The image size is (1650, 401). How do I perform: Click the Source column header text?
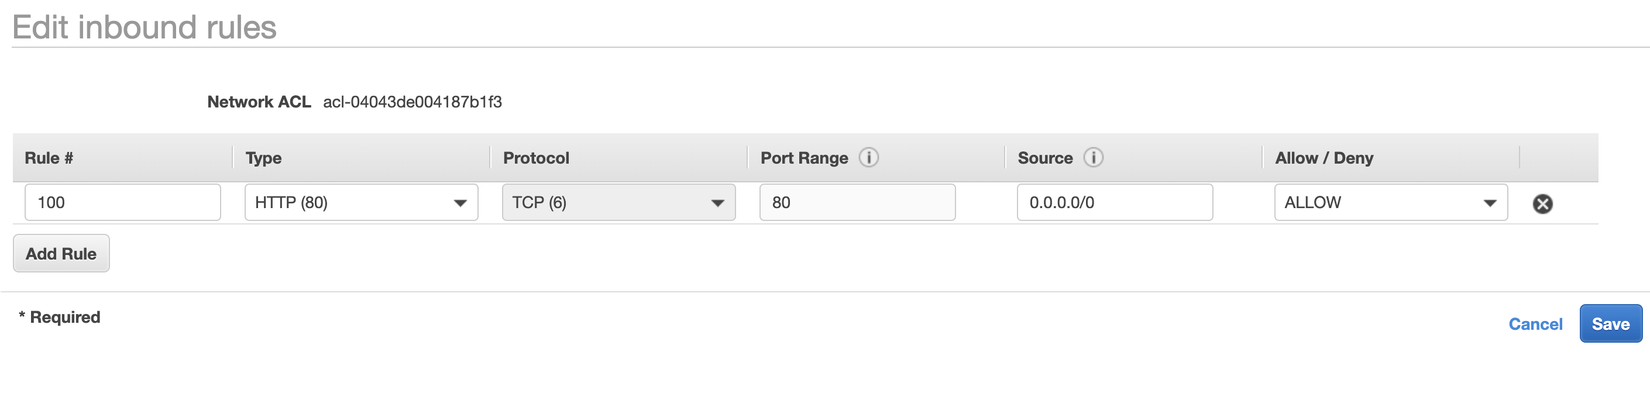[x=1045, y=158]
